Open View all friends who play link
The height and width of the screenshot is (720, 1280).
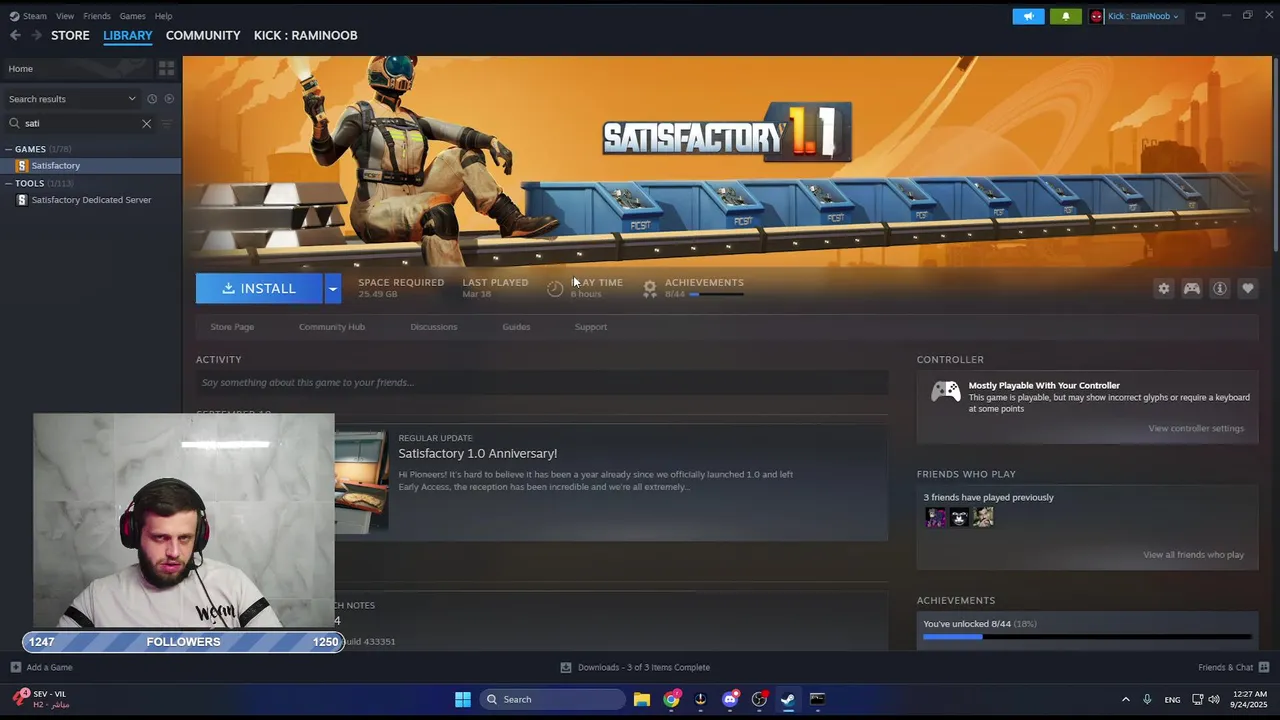1194,555
